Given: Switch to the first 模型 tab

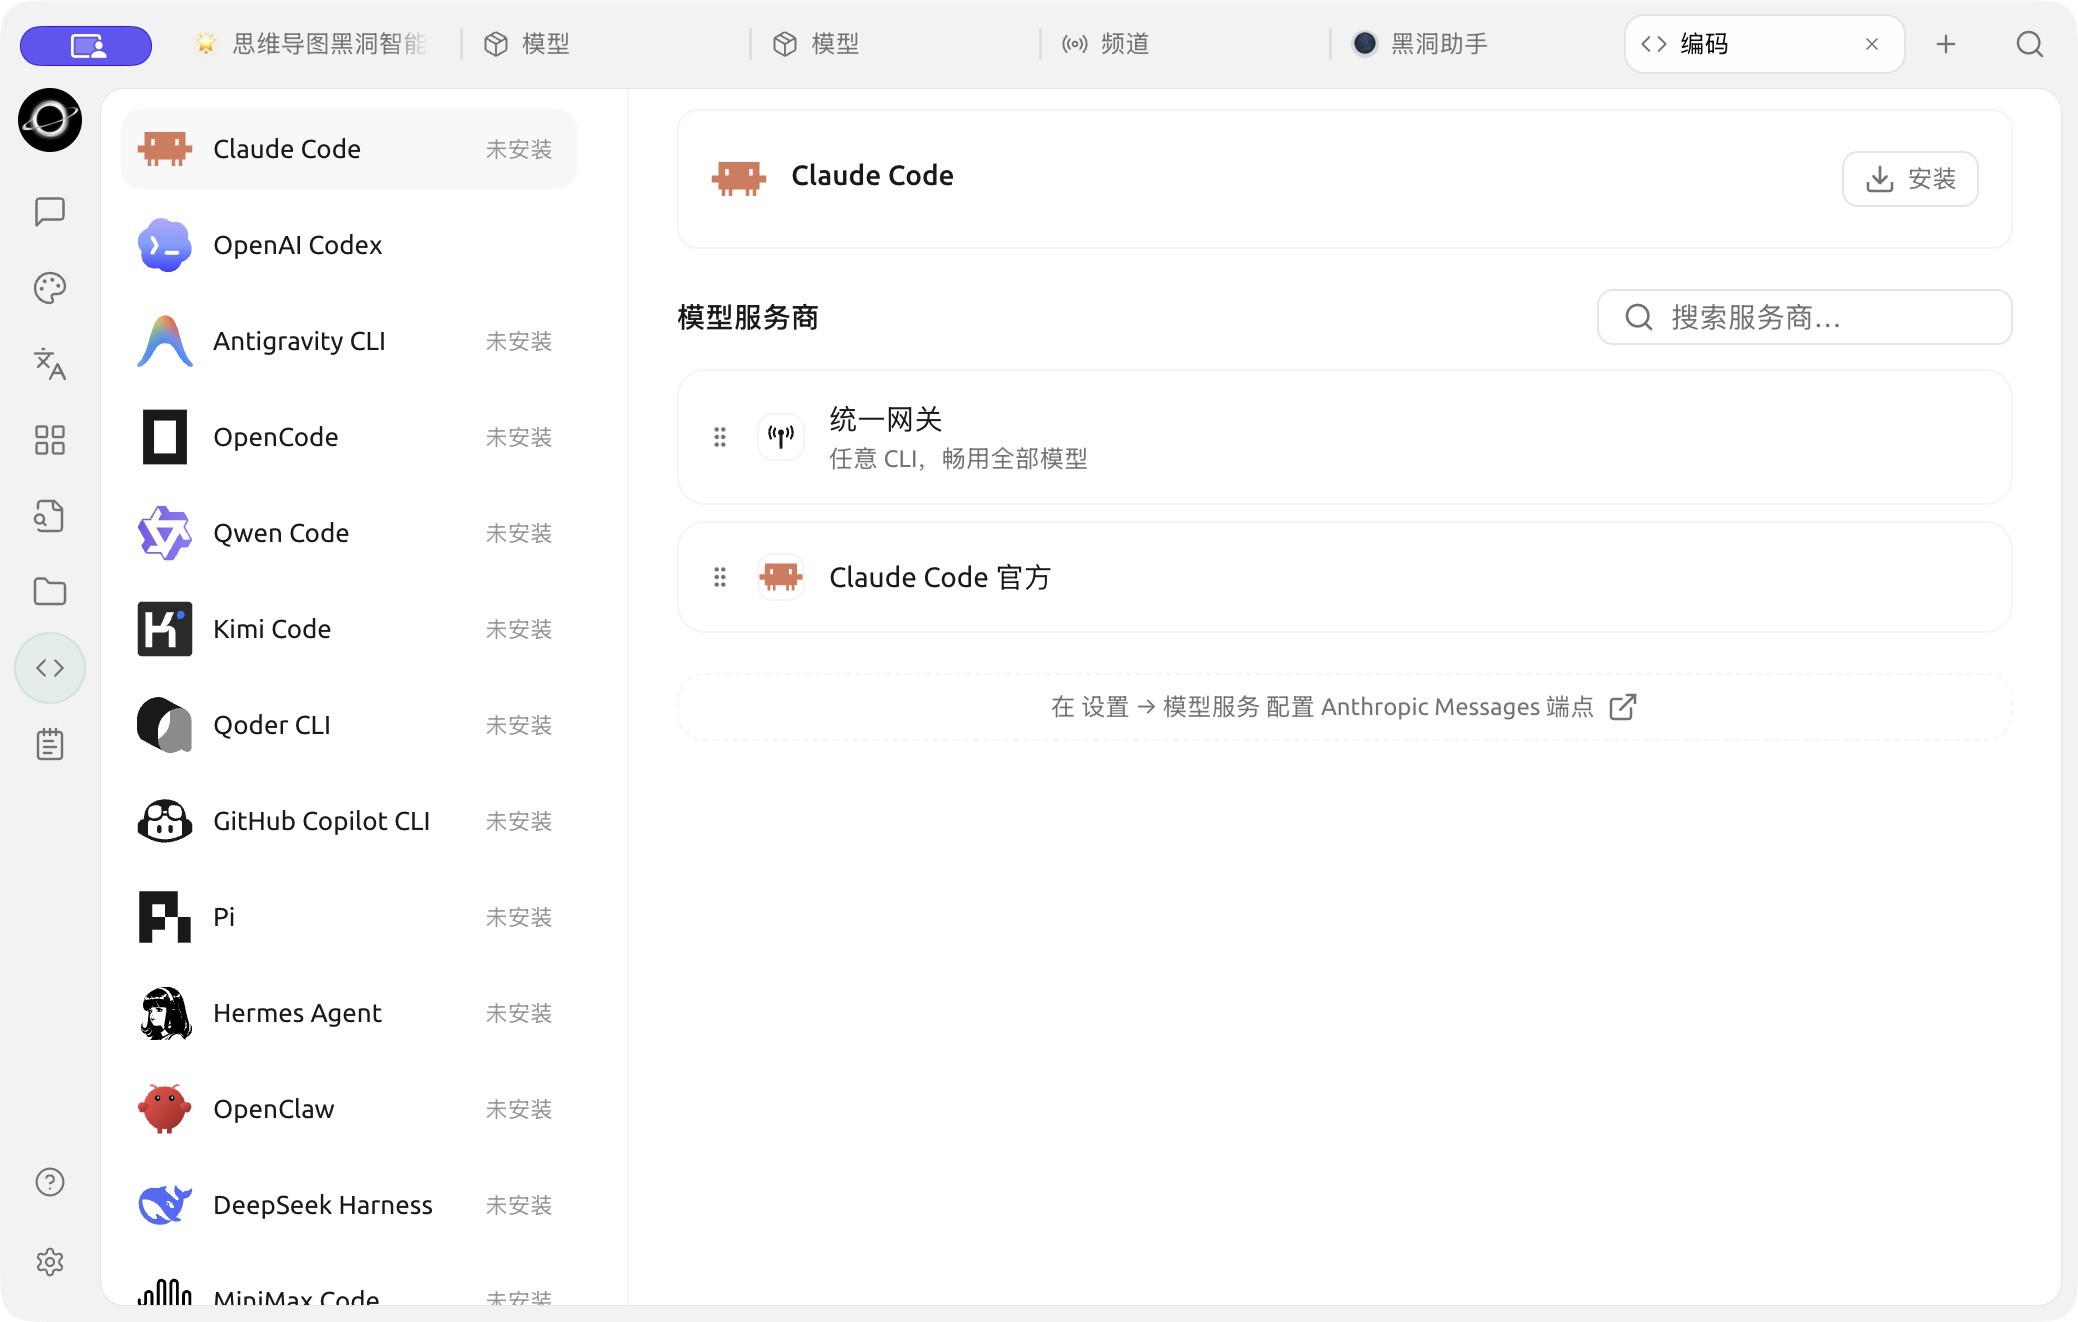Looking at the screenshot, I should 606,44.
